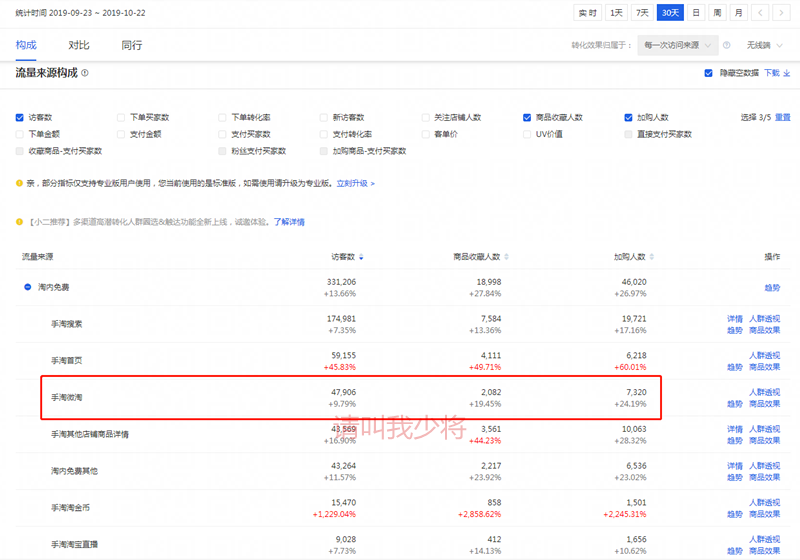Switch to the 对比 tab
The image size is (800, 560).
[x=79, y=45]
